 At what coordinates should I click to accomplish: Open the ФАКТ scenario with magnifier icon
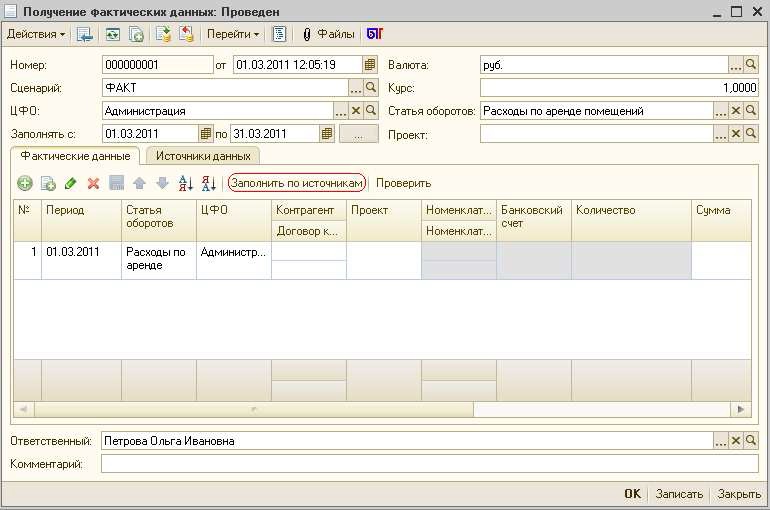click(371, 88)
